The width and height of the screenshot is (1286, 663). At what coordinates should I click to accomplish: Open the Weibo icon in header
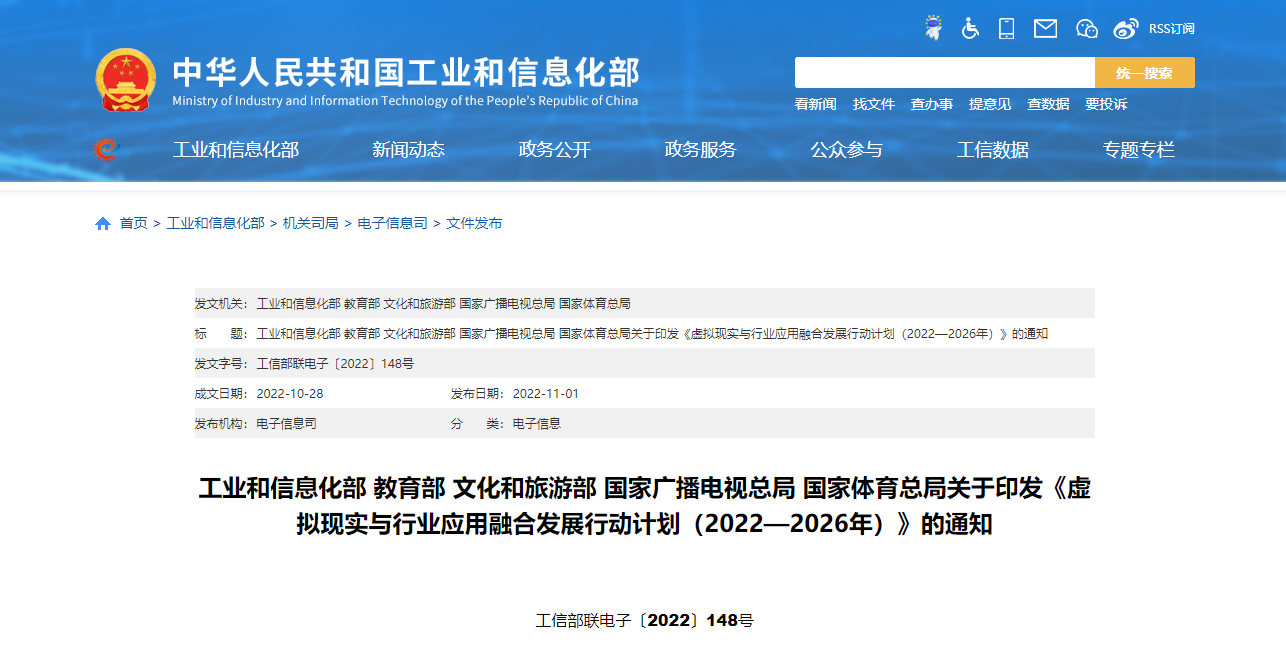[1126, 29]
